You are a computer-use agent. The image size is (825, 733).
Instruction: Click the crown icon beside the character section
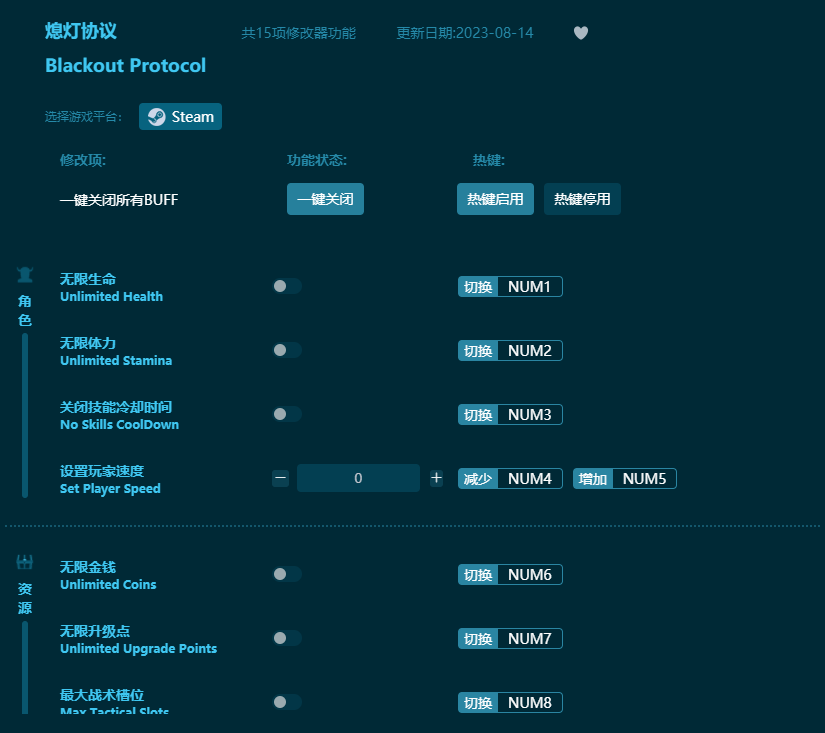tap(24, 274)
